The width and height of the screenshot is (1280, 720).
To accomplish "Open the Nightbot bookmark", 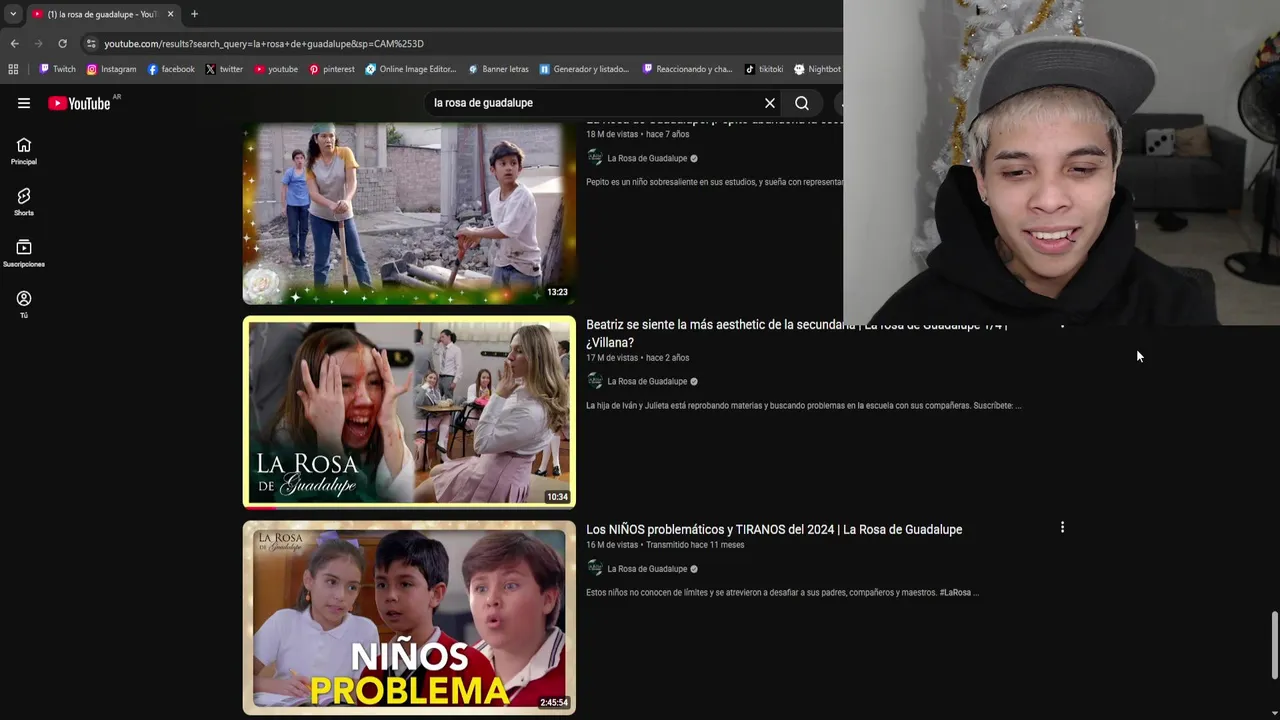I will coord(817,69).
